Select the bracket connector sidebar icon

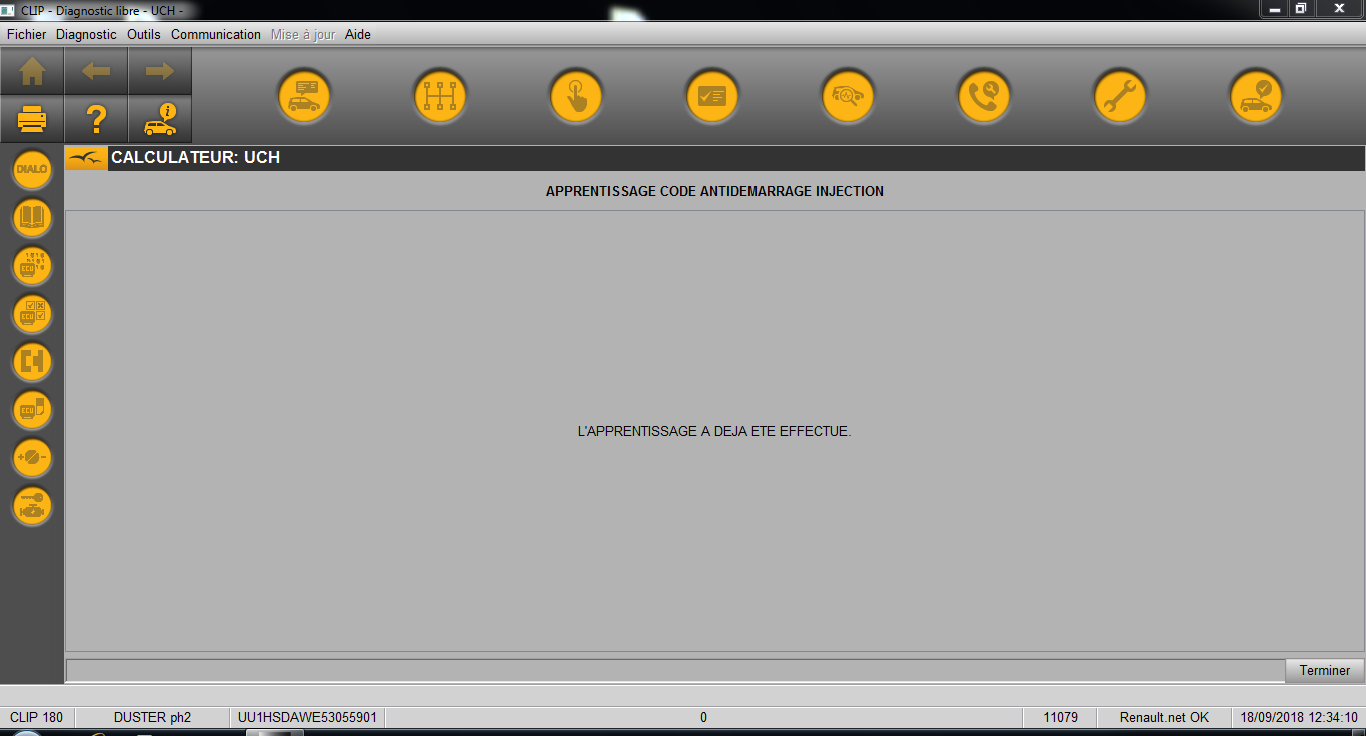32,362
